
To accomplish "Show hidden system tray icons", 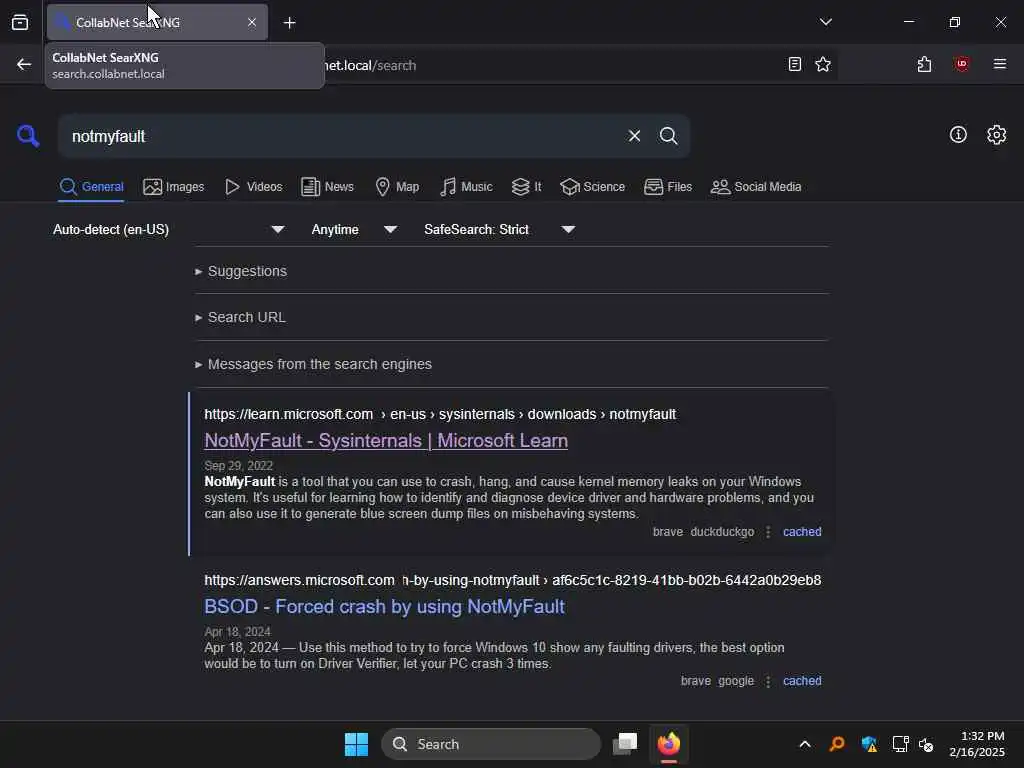I will click(805, 744).
